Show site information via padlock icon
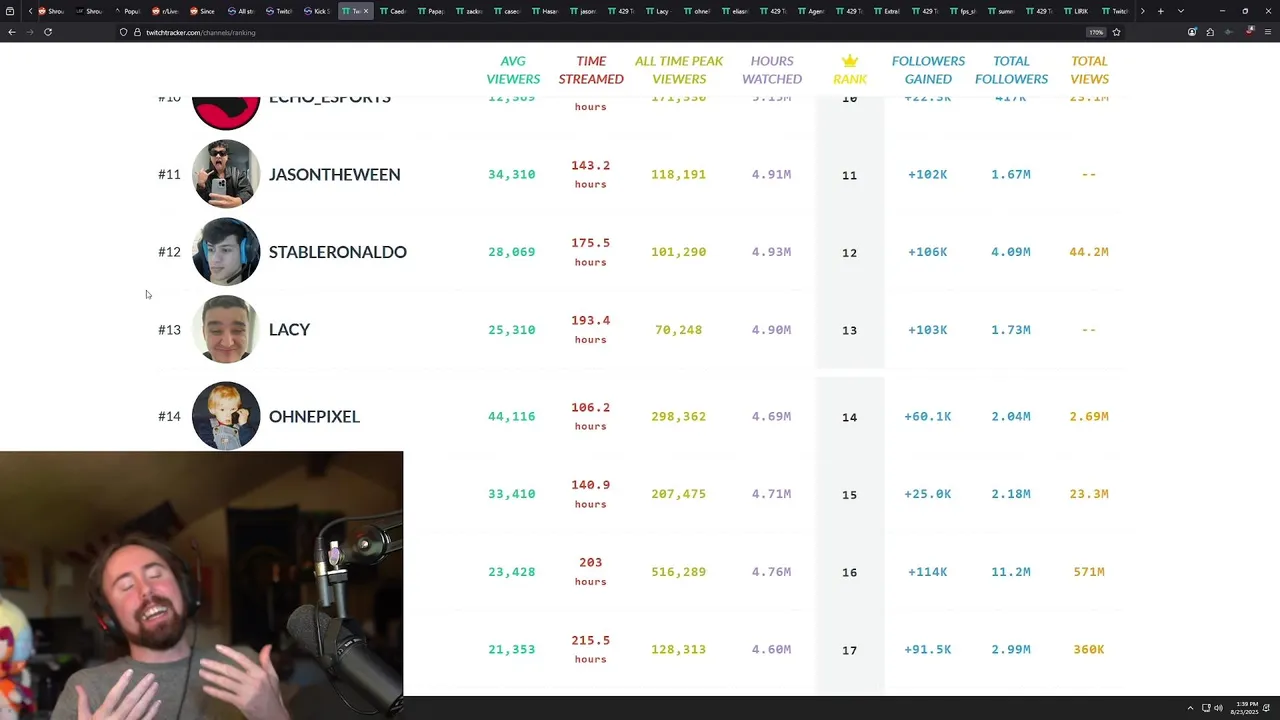 click(x=137, y=32)
